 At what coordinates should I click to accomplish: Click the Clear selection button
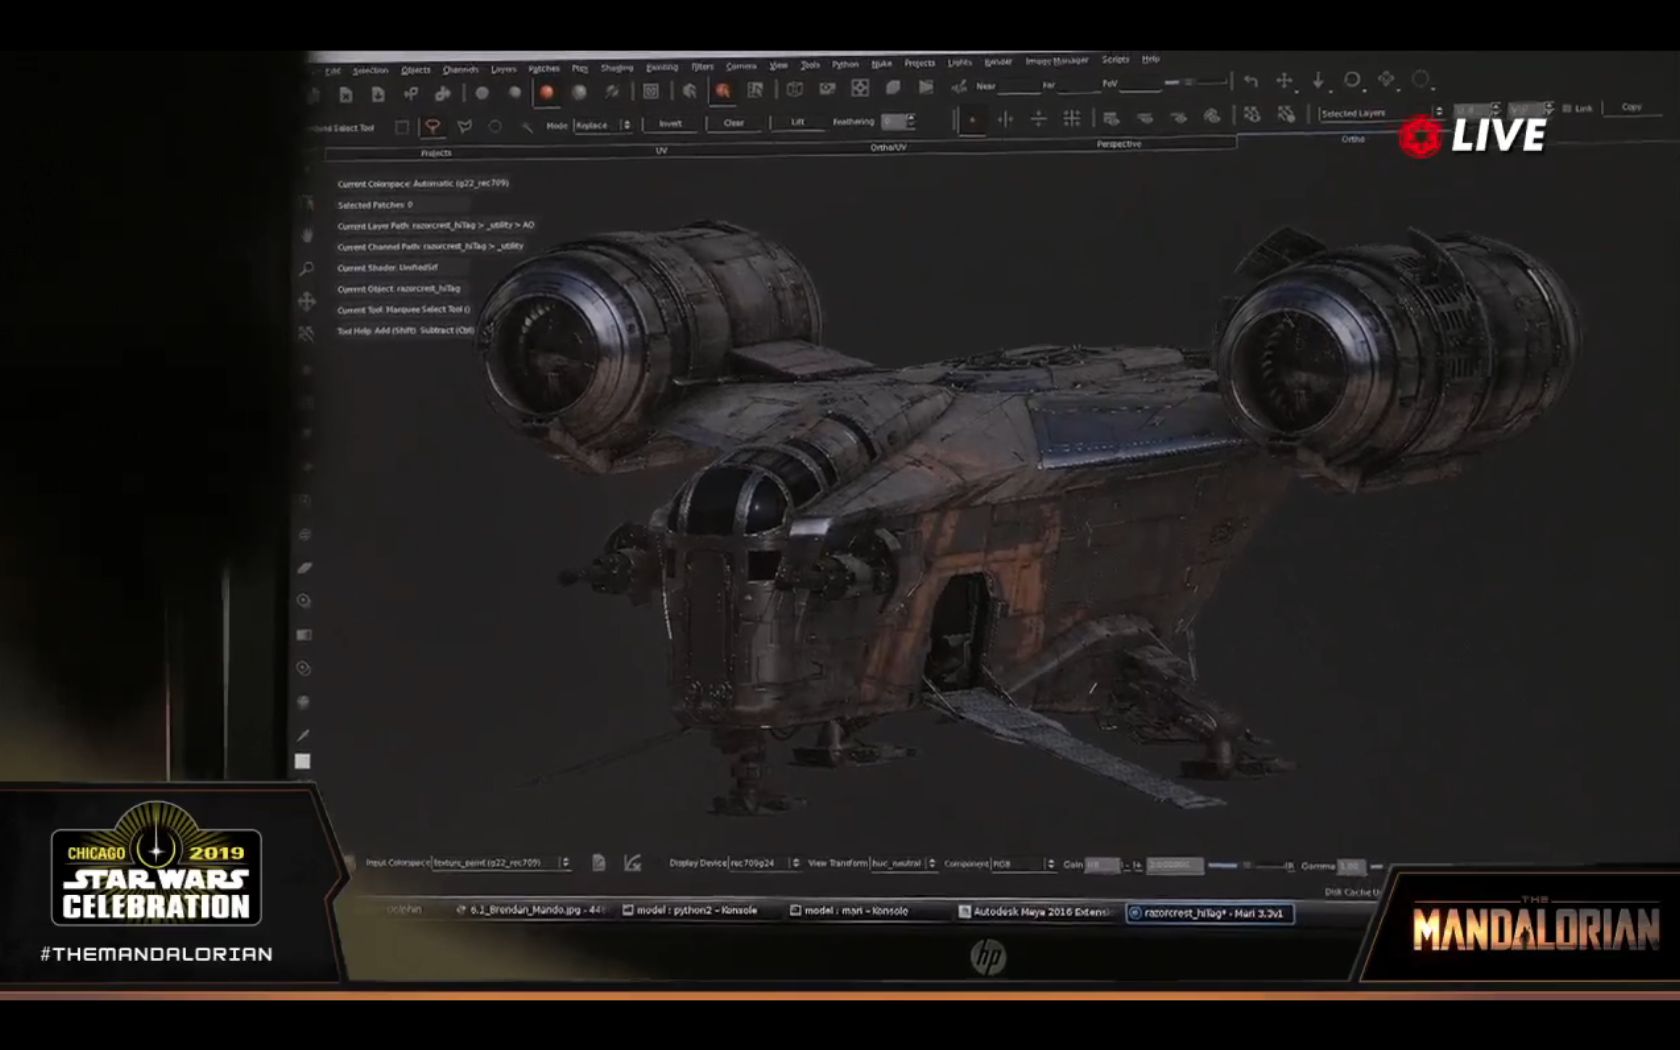(x=734, y=122)
